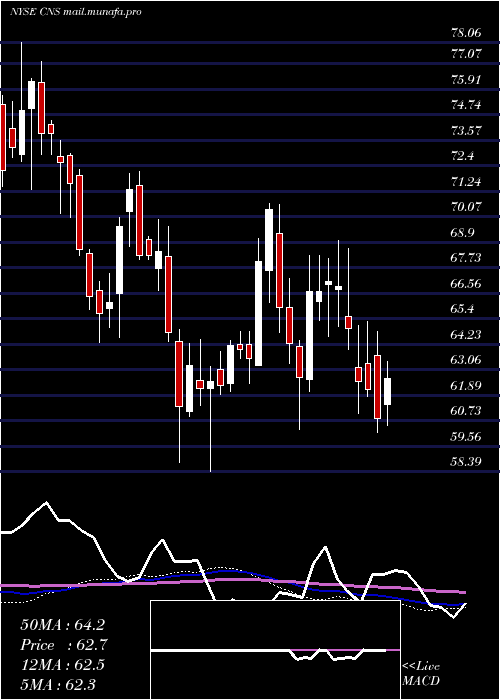Screen dimensions: 500x700
Task: Click the 'Price : 62.7' readout
Action: 64,645
